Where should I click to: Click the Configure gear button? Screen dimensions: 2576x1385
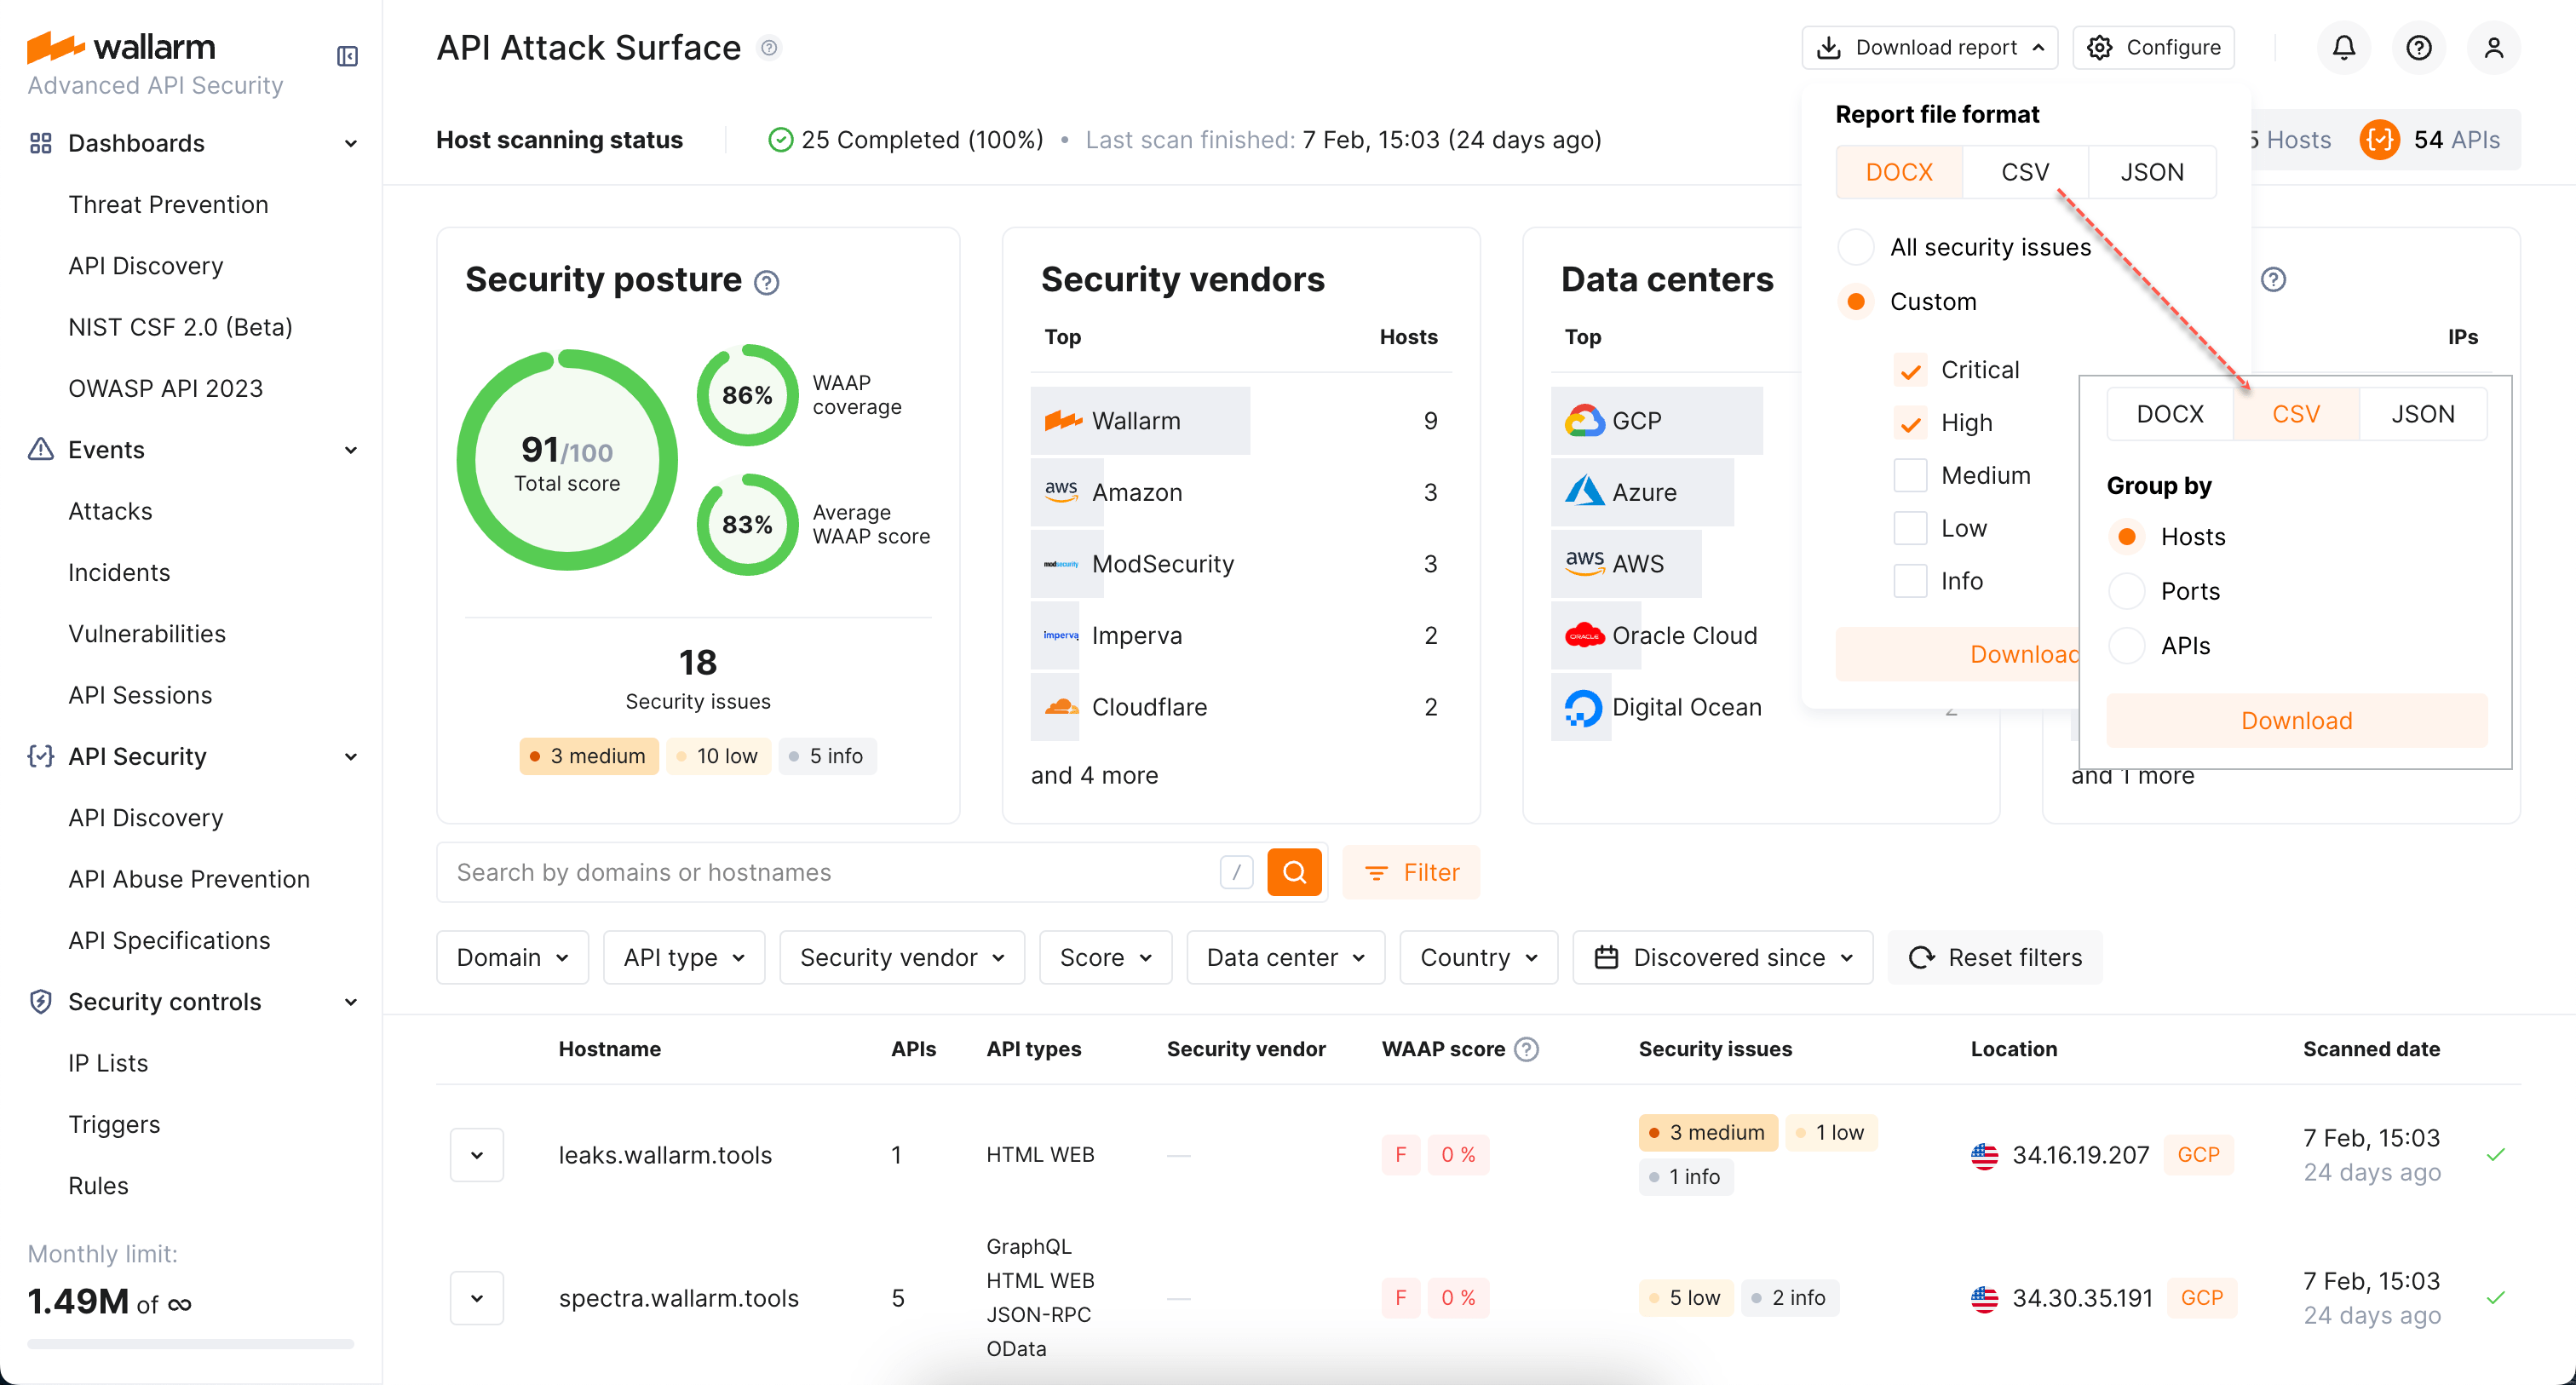click(2153, 47)
